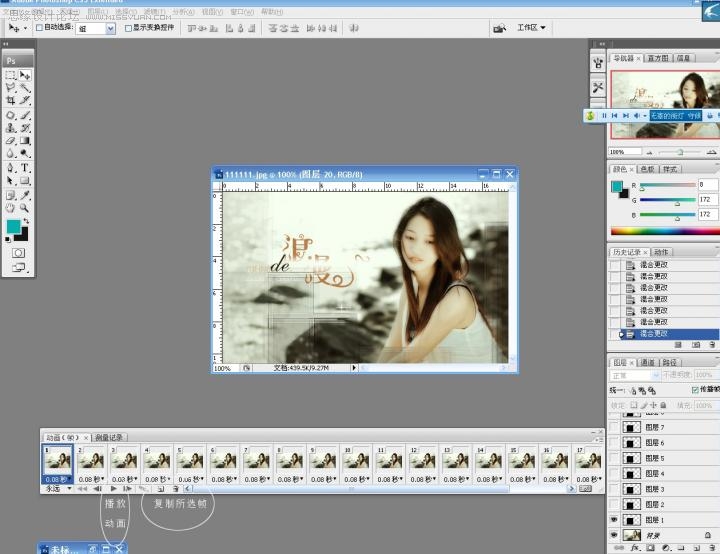This screenshot has height=554, width=720.
Task: Select the Rectangular Marquee tool
Action: [x=11, y=75]
